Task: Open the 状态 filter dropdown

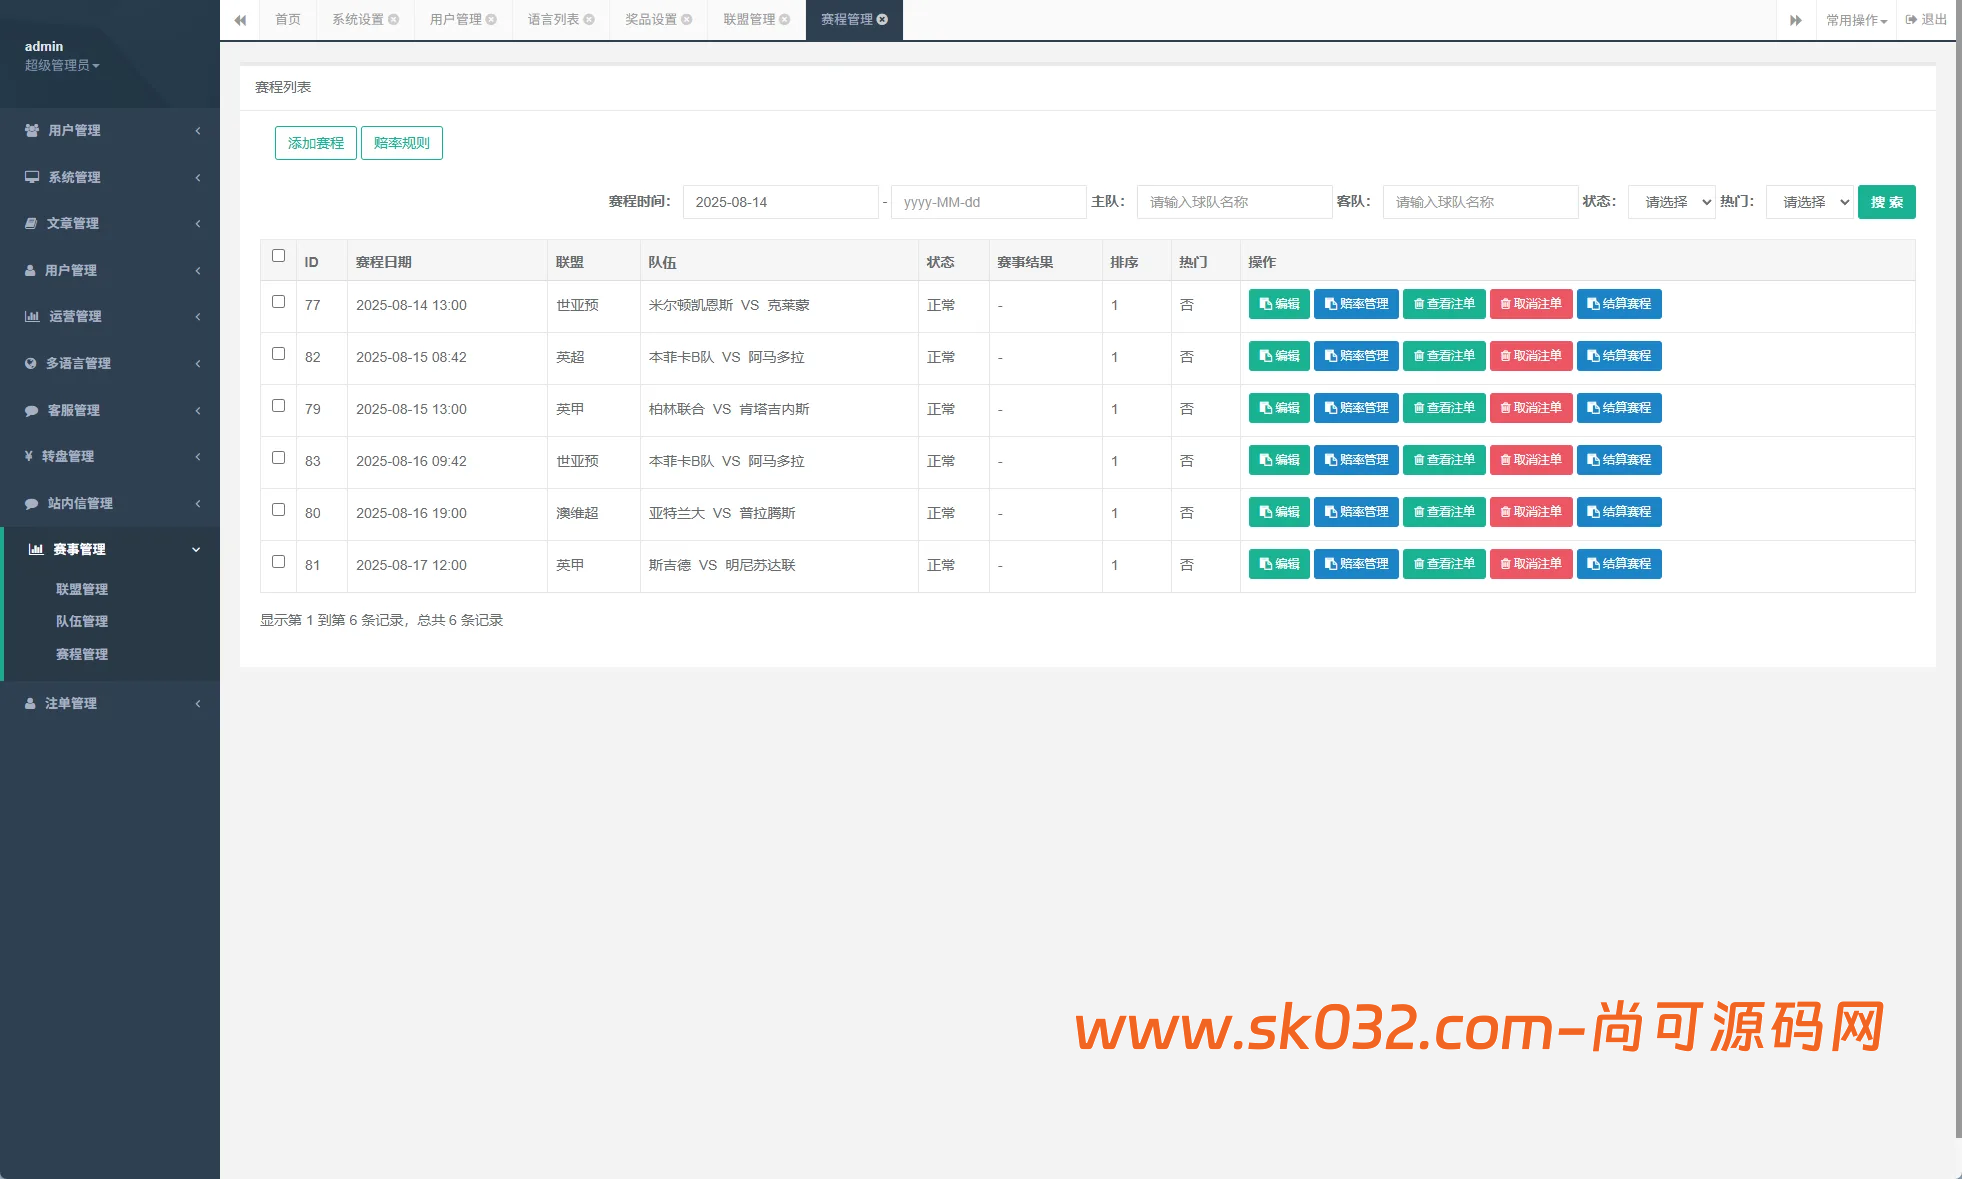Action: pos(1671,202)
